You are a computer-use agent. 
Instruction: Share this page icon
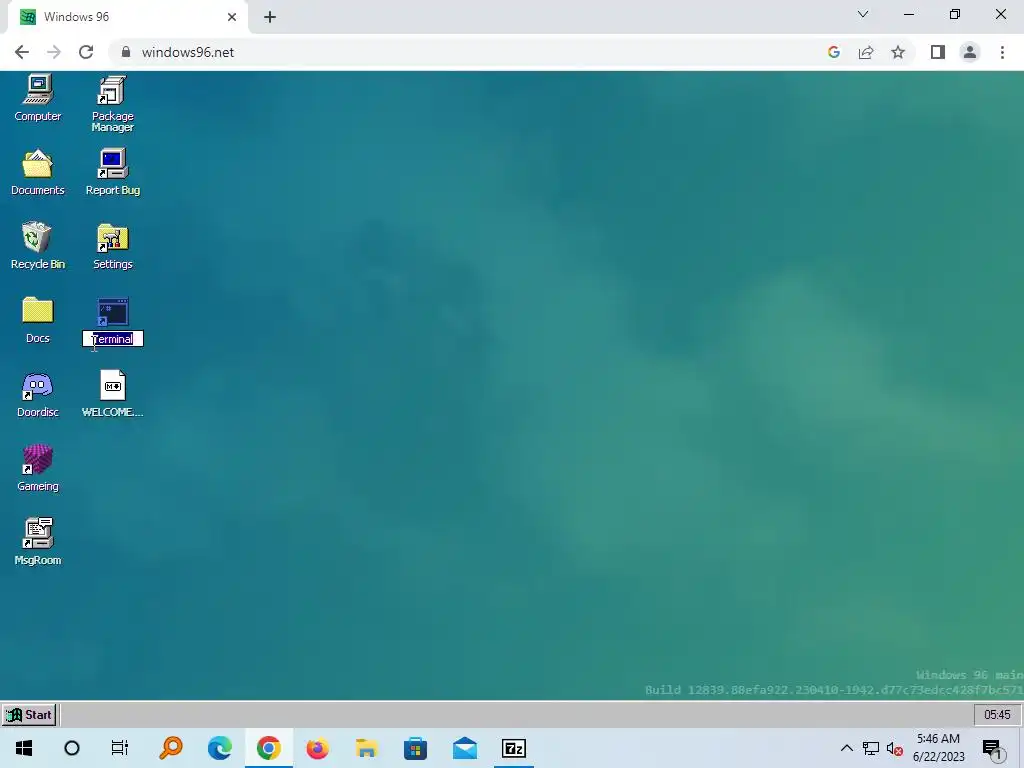click(866, 52)
